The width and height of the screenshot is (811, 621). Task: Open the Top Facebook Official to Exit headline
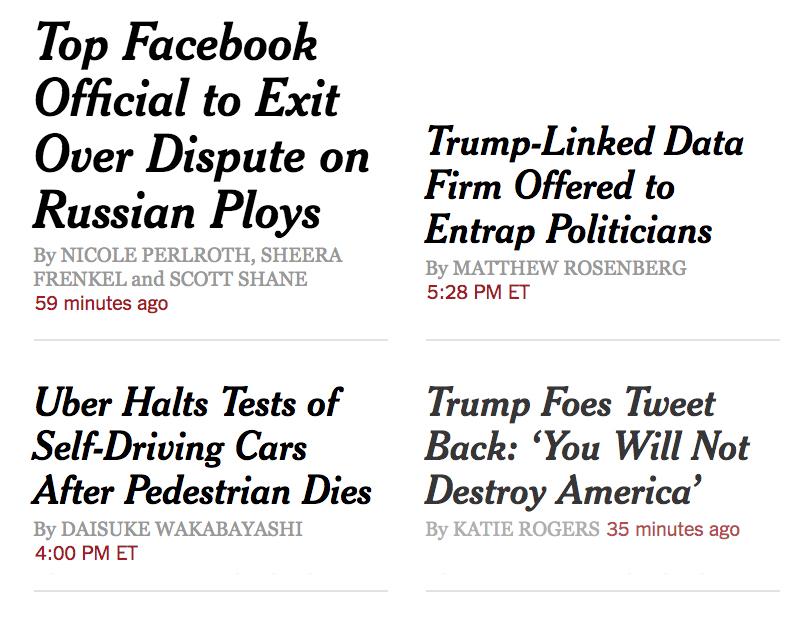[201, 126]
